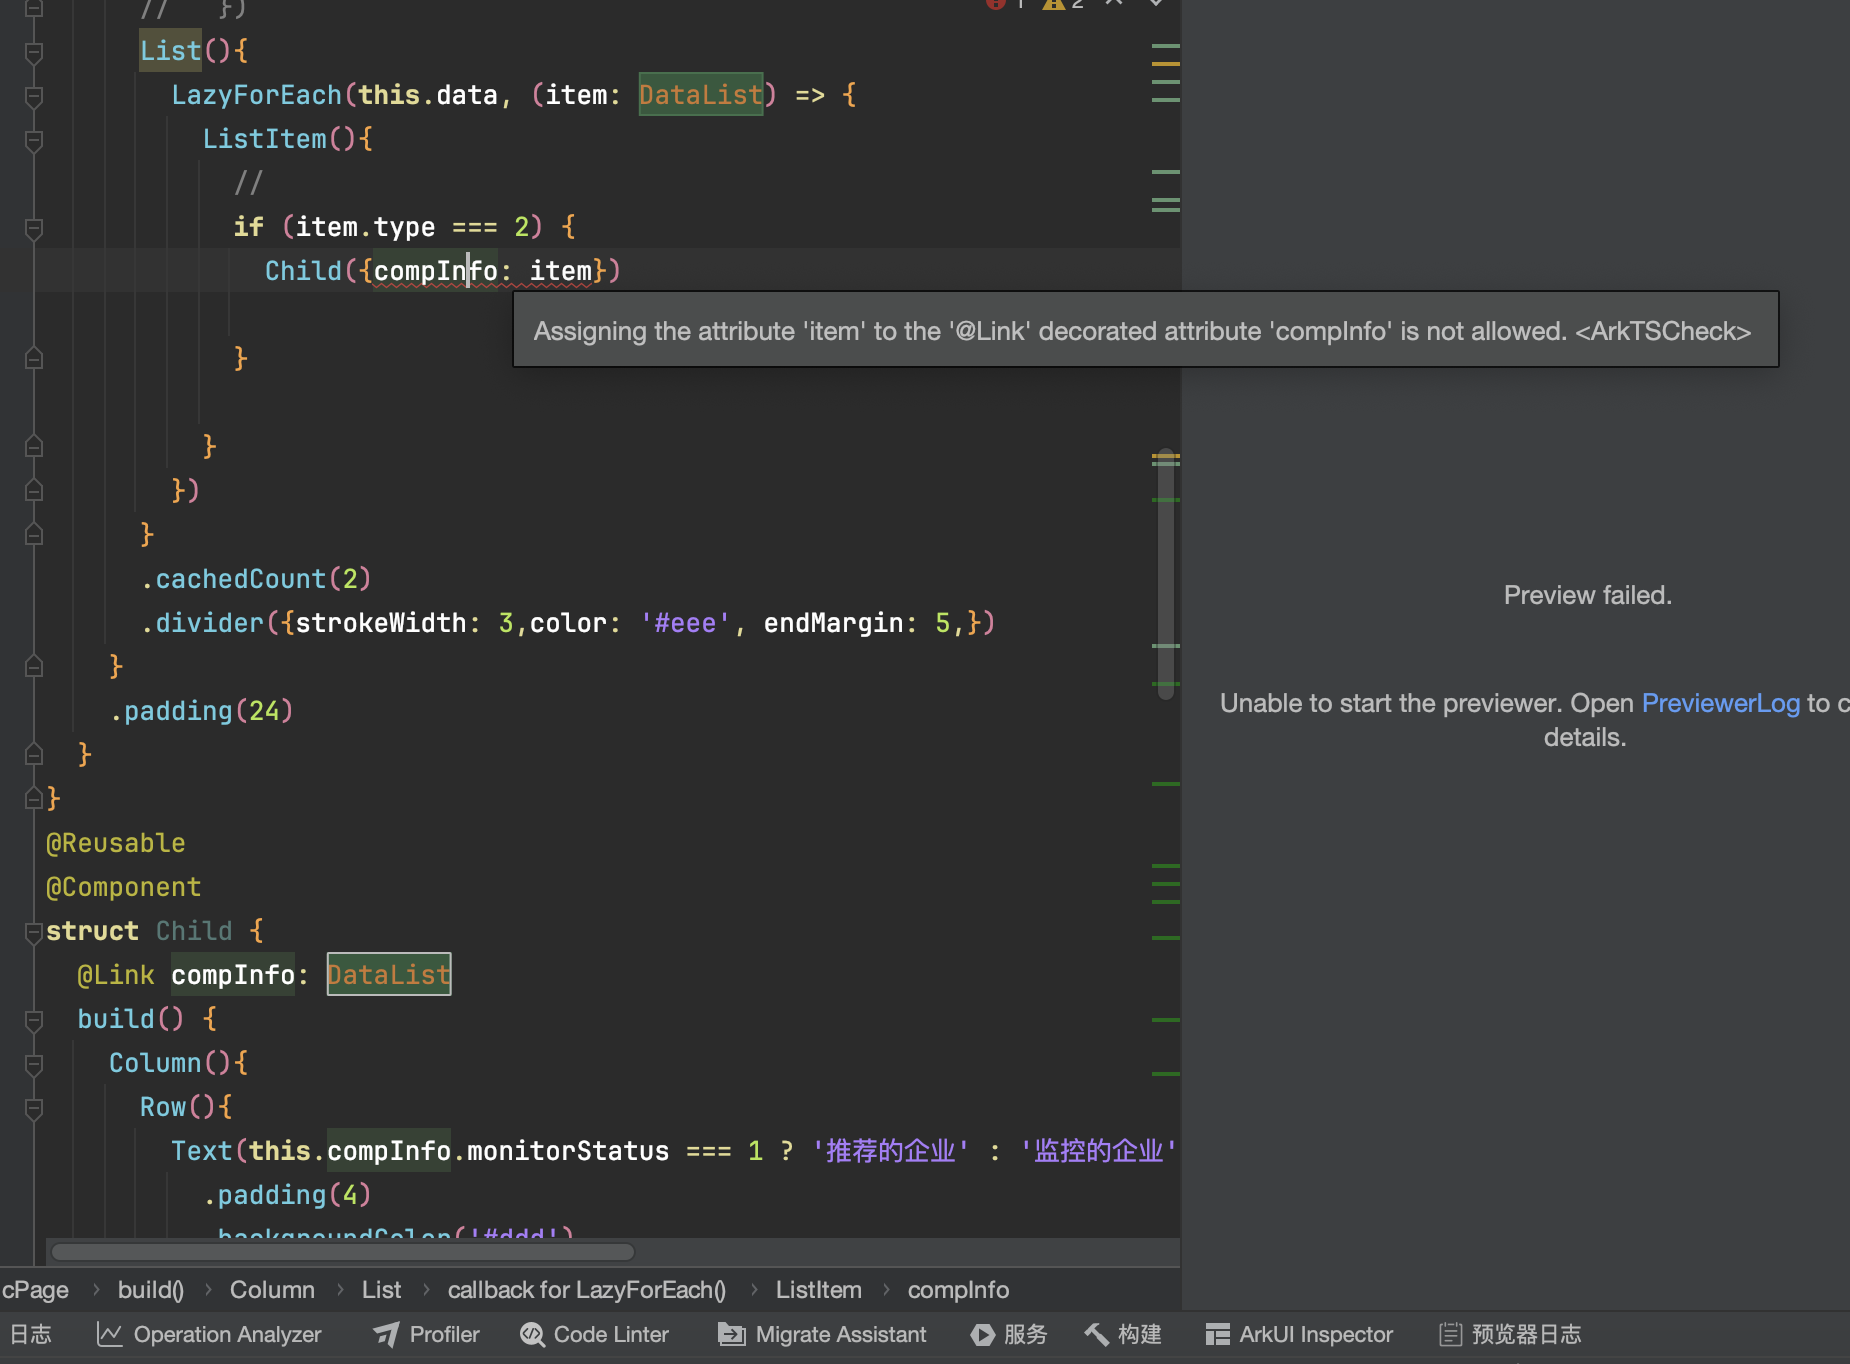Click the ArkTSCheck error tooltip message

[1144, 331]
